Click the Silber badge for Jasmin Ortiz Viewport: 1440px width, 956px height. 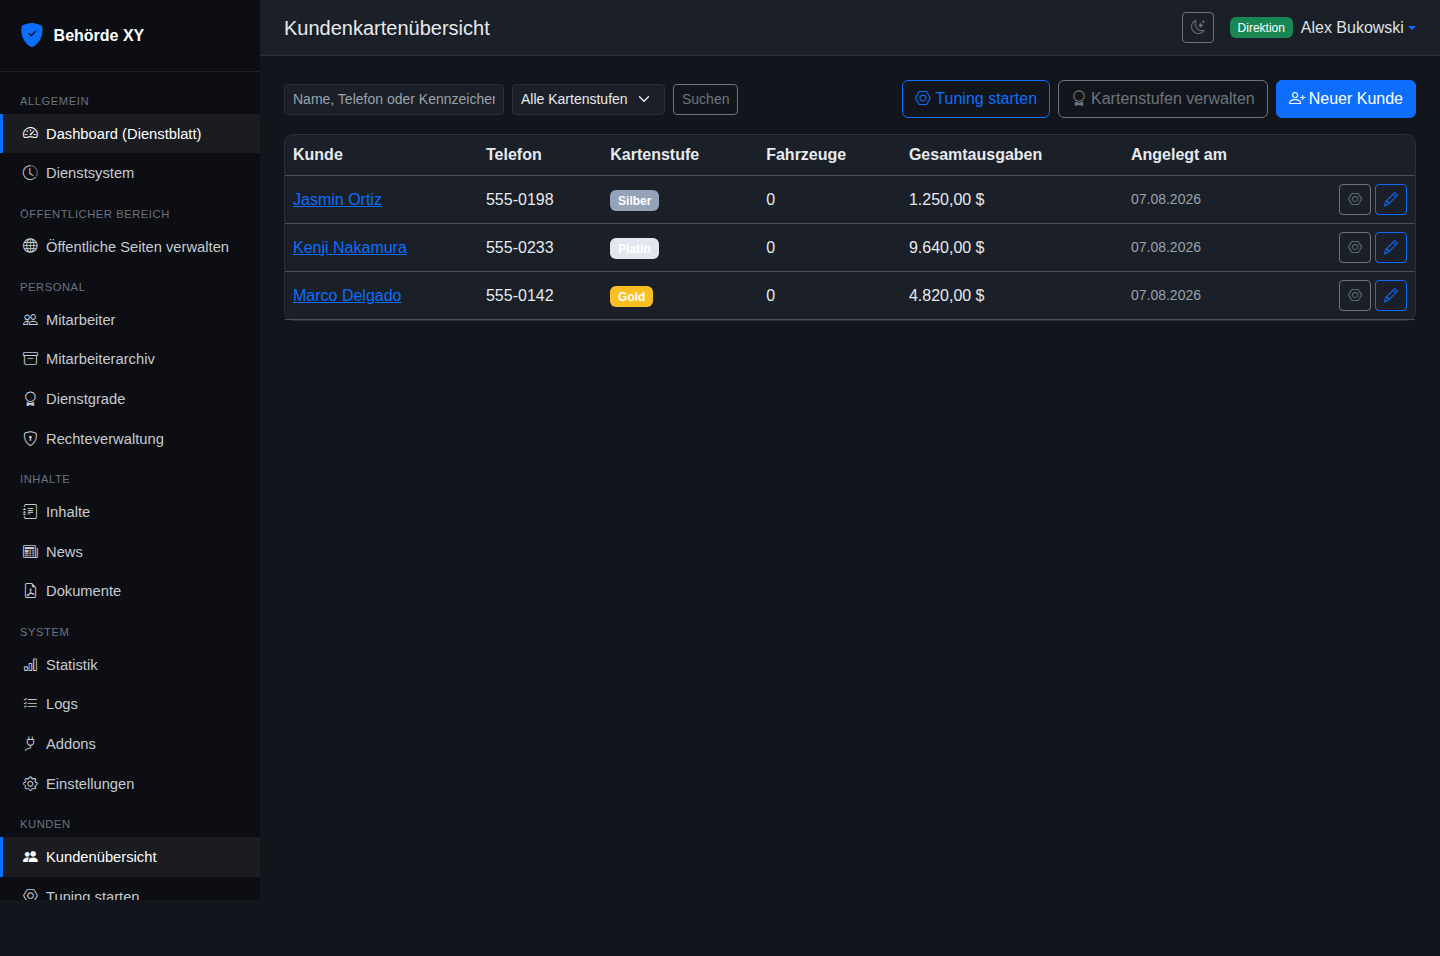coord(634,201)
